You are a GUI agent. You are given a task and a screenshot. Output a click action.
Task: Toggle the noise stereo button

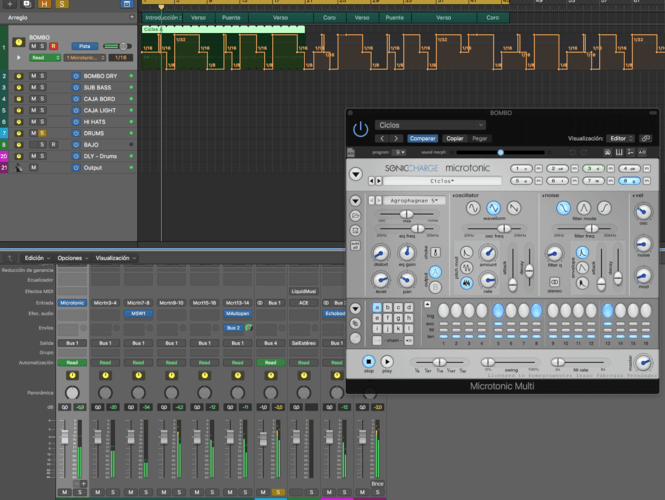tap(554, 282)
